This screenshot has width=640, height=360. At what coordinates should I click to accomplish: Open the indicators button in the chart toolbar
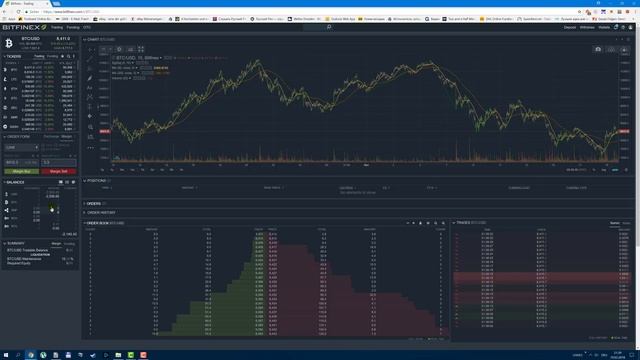130,49
